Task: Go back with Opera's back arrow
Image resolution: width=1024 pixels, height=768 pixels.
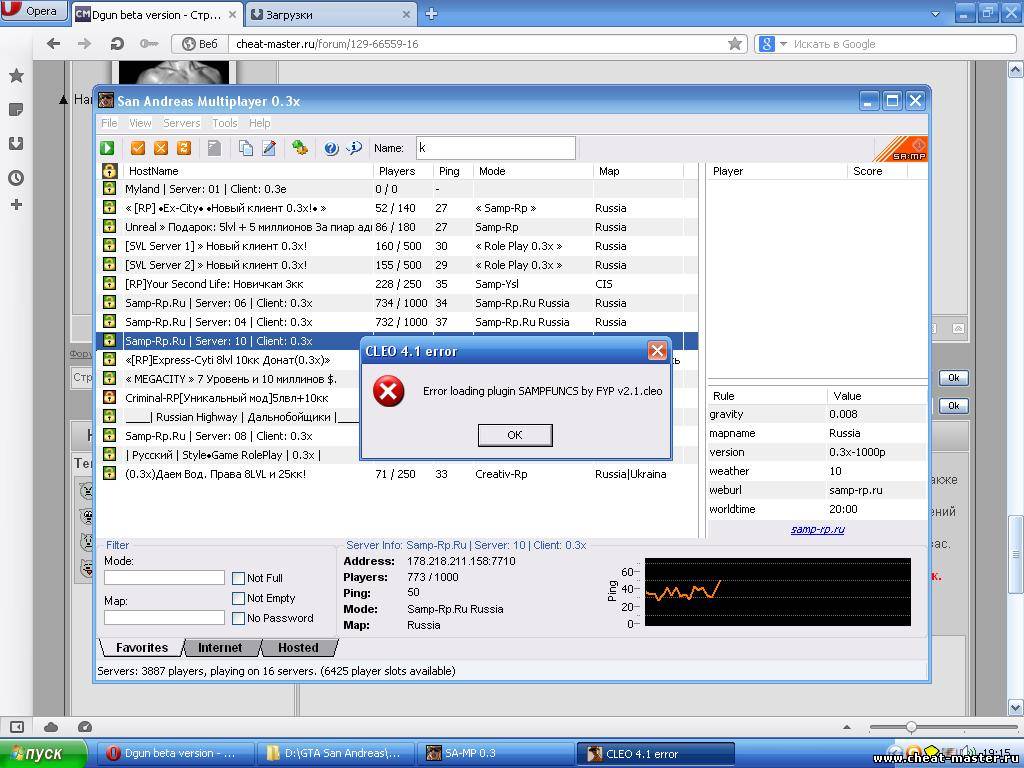Action: 54,44
